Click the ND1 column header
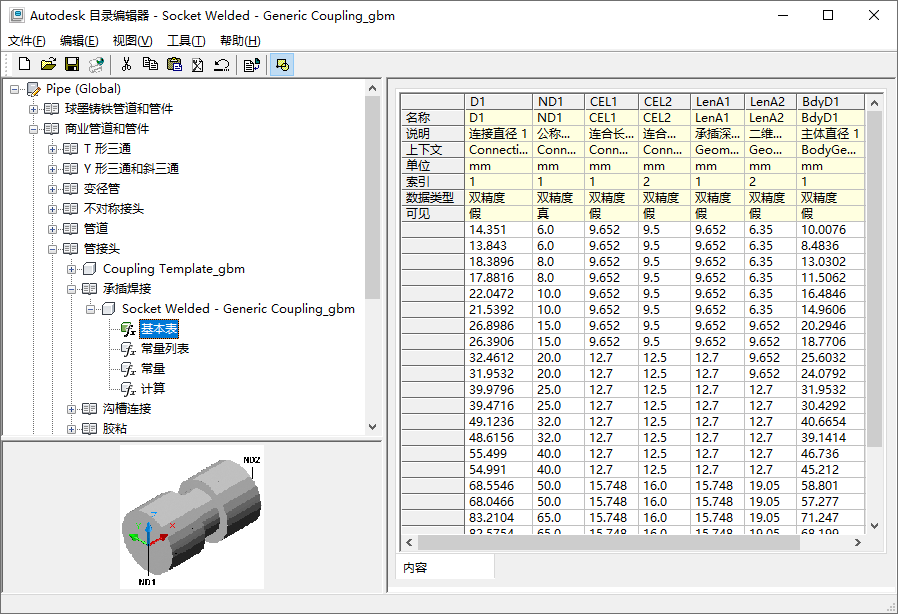This screenshot has width=898, height=614. click(558, 101)
